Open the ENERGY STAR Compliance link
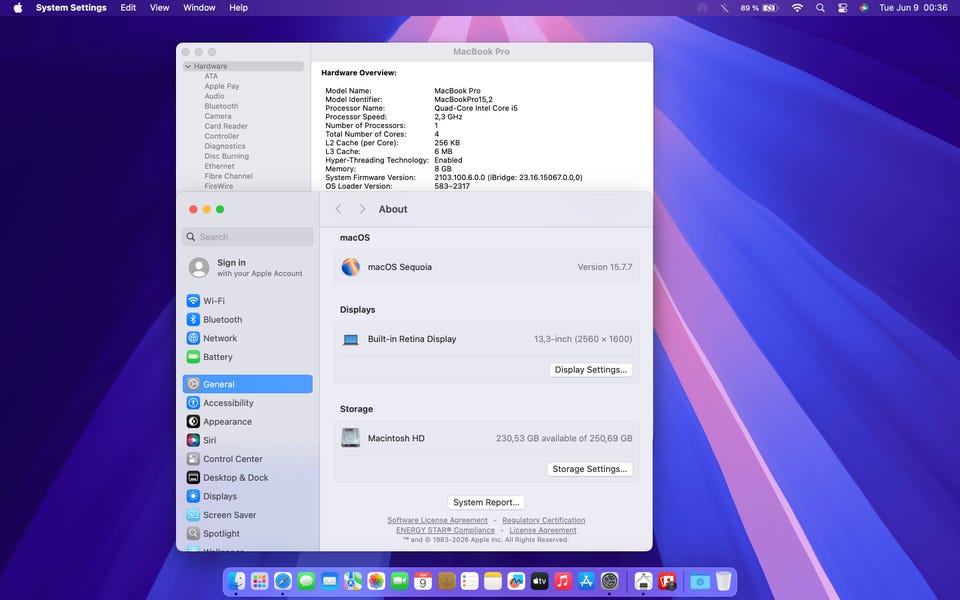Screen dimensions: 960x600 click(x=445, y=530)
